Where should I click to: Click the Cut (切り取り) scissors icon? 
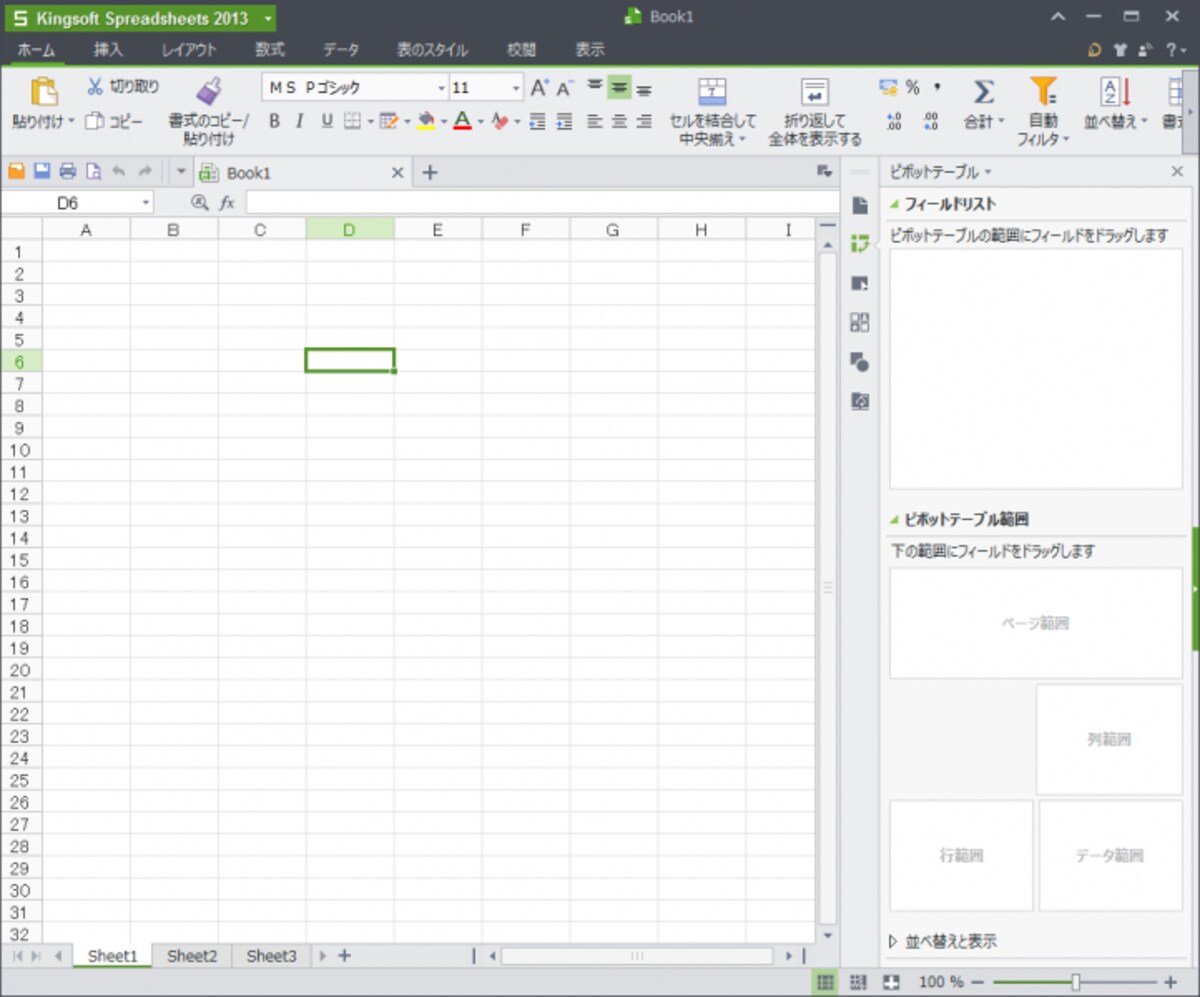coord(96,87)
